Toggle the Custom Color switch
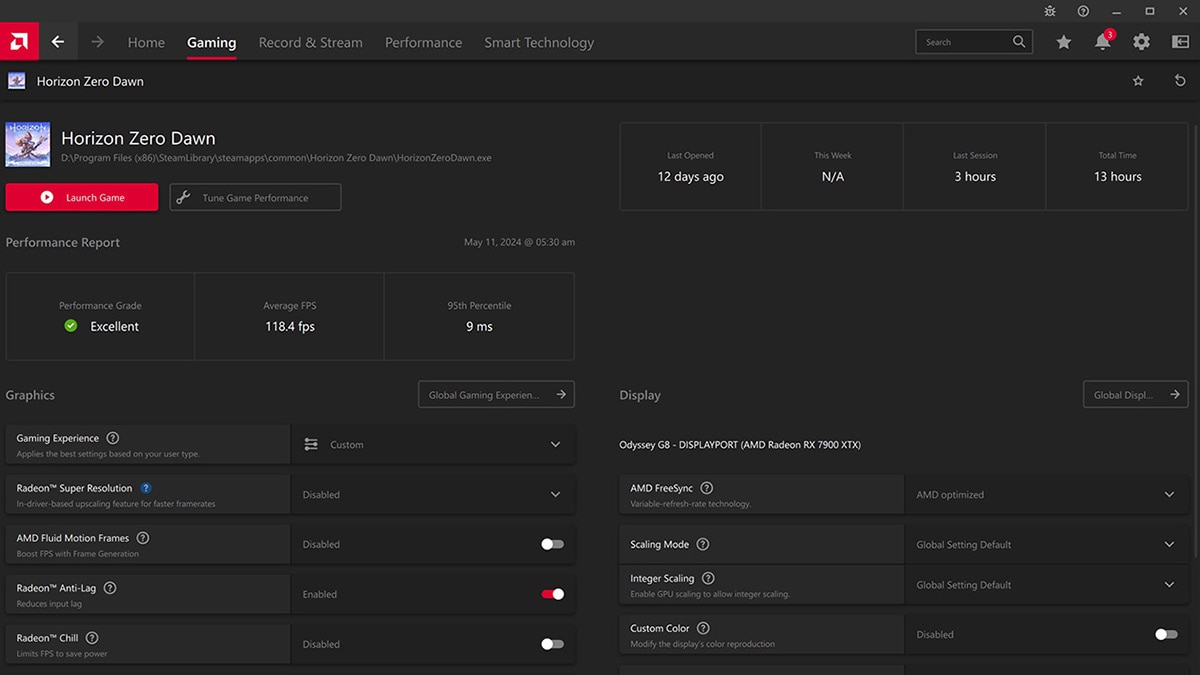Viewport: 1200px width, 675px height. pos(1166,634)
